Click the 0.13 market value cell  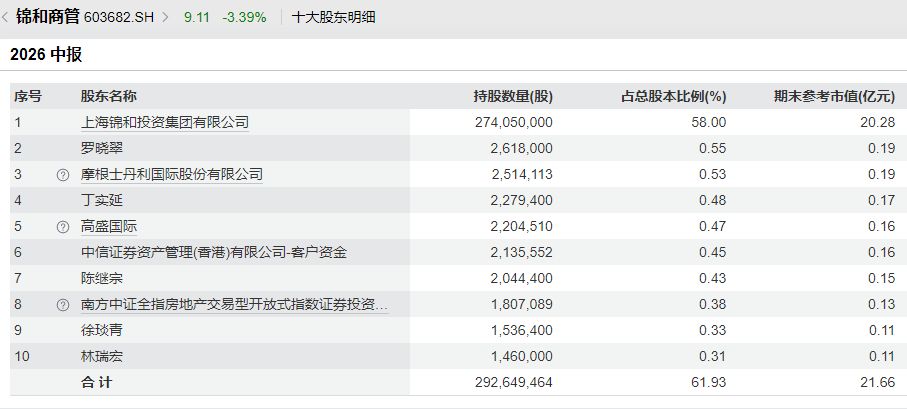click(882, 305)
